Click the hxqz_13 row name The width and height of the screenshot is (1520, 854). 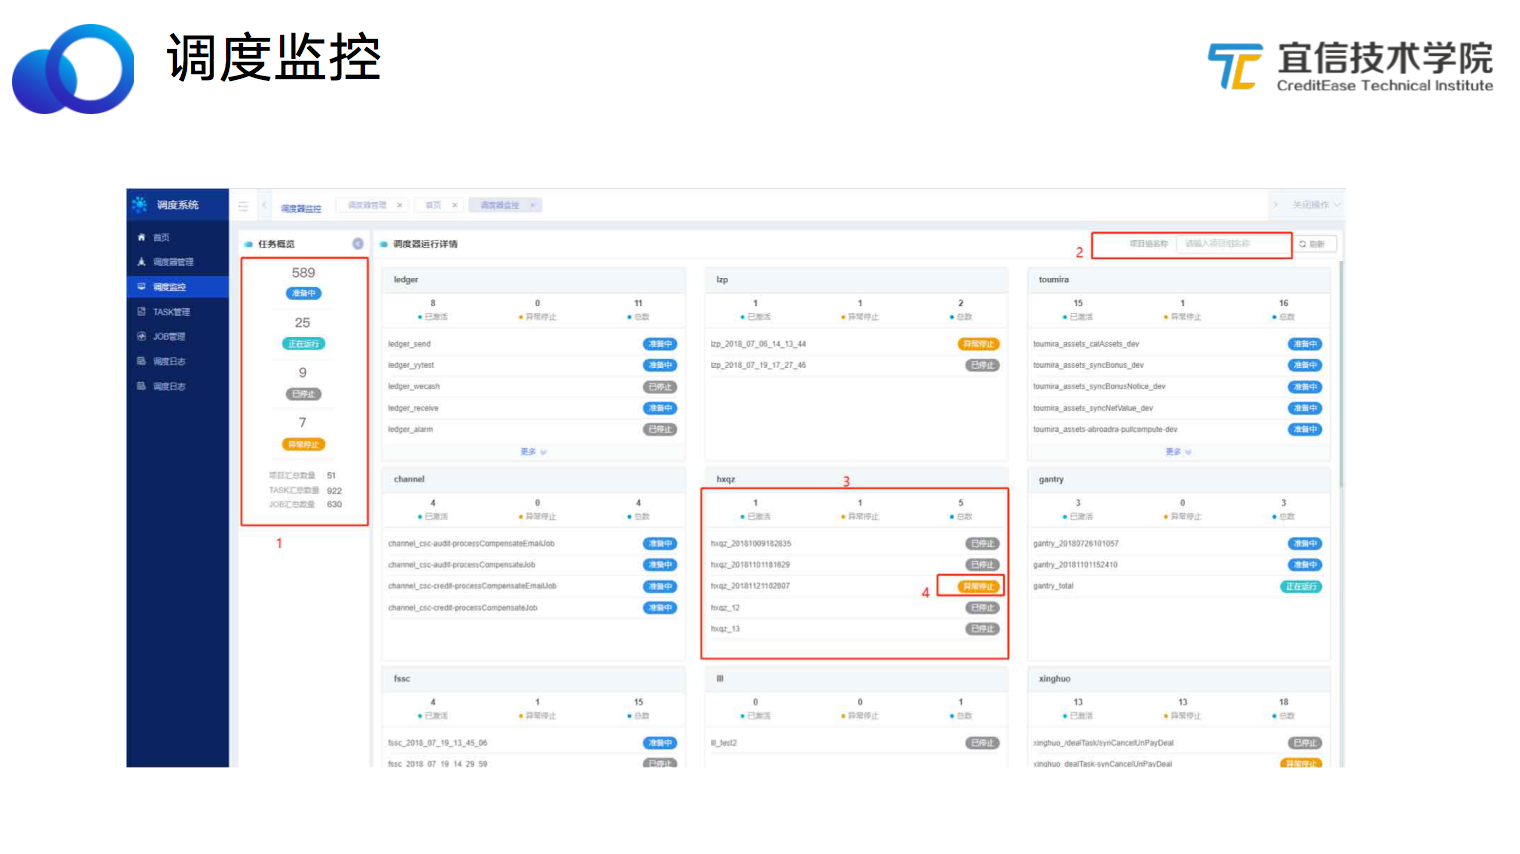point(725,629)
